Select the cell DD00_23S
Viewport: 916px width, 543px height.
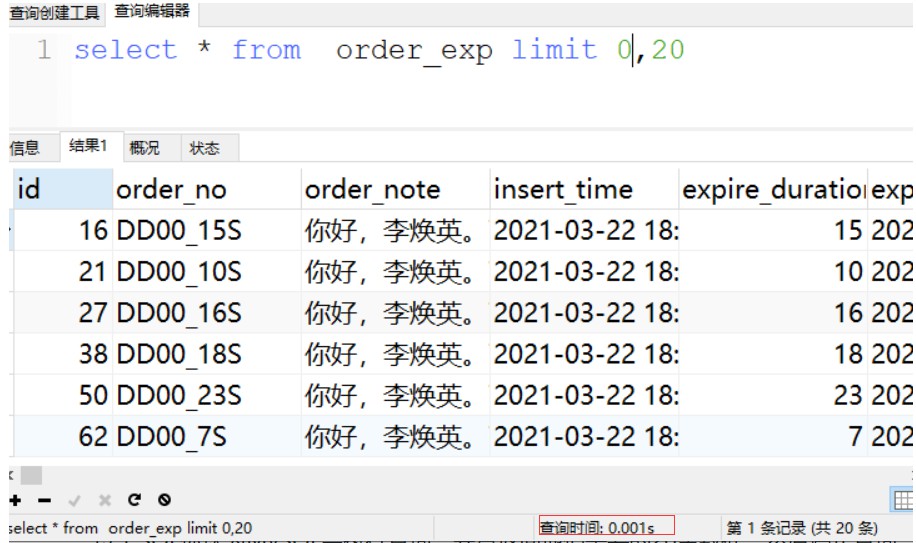point(207,395)
